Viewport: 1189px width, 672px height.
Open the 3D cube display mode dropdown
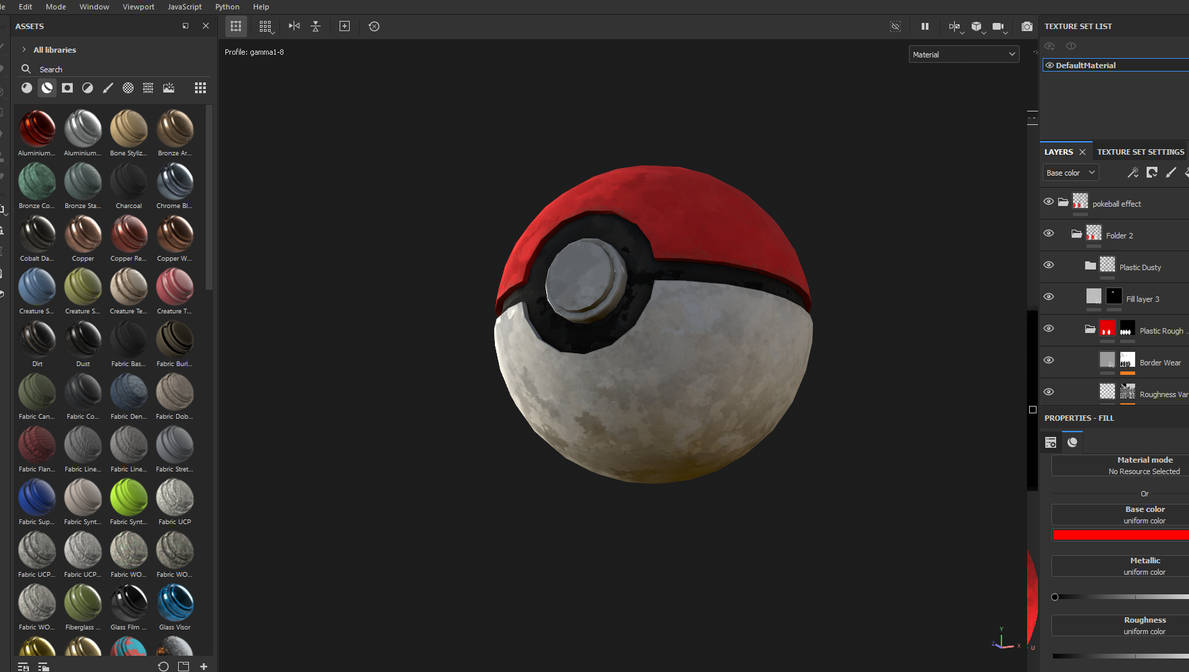(977, 27)
